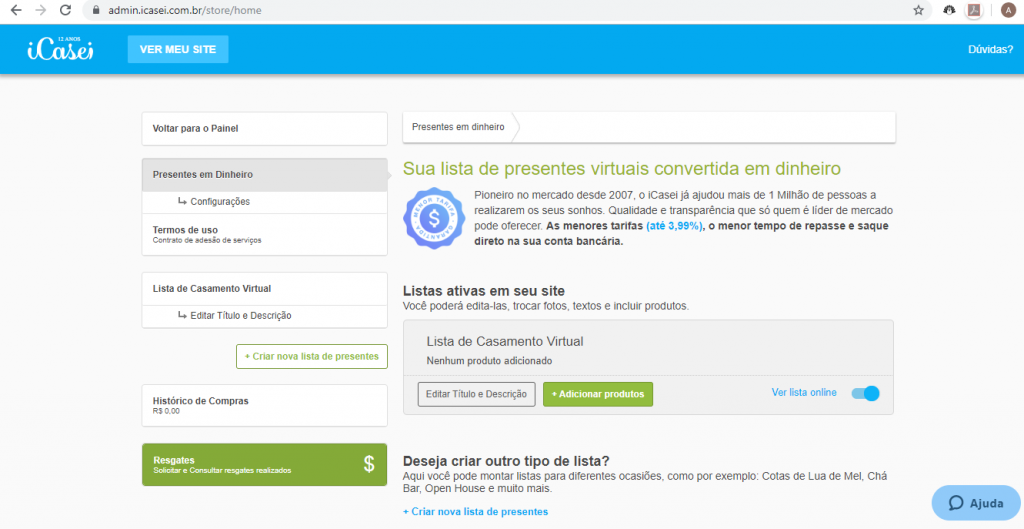This screenshot has height=529, width=1024.
Task: Click the grey Editar Título e Descrição button
Action: 476,394
